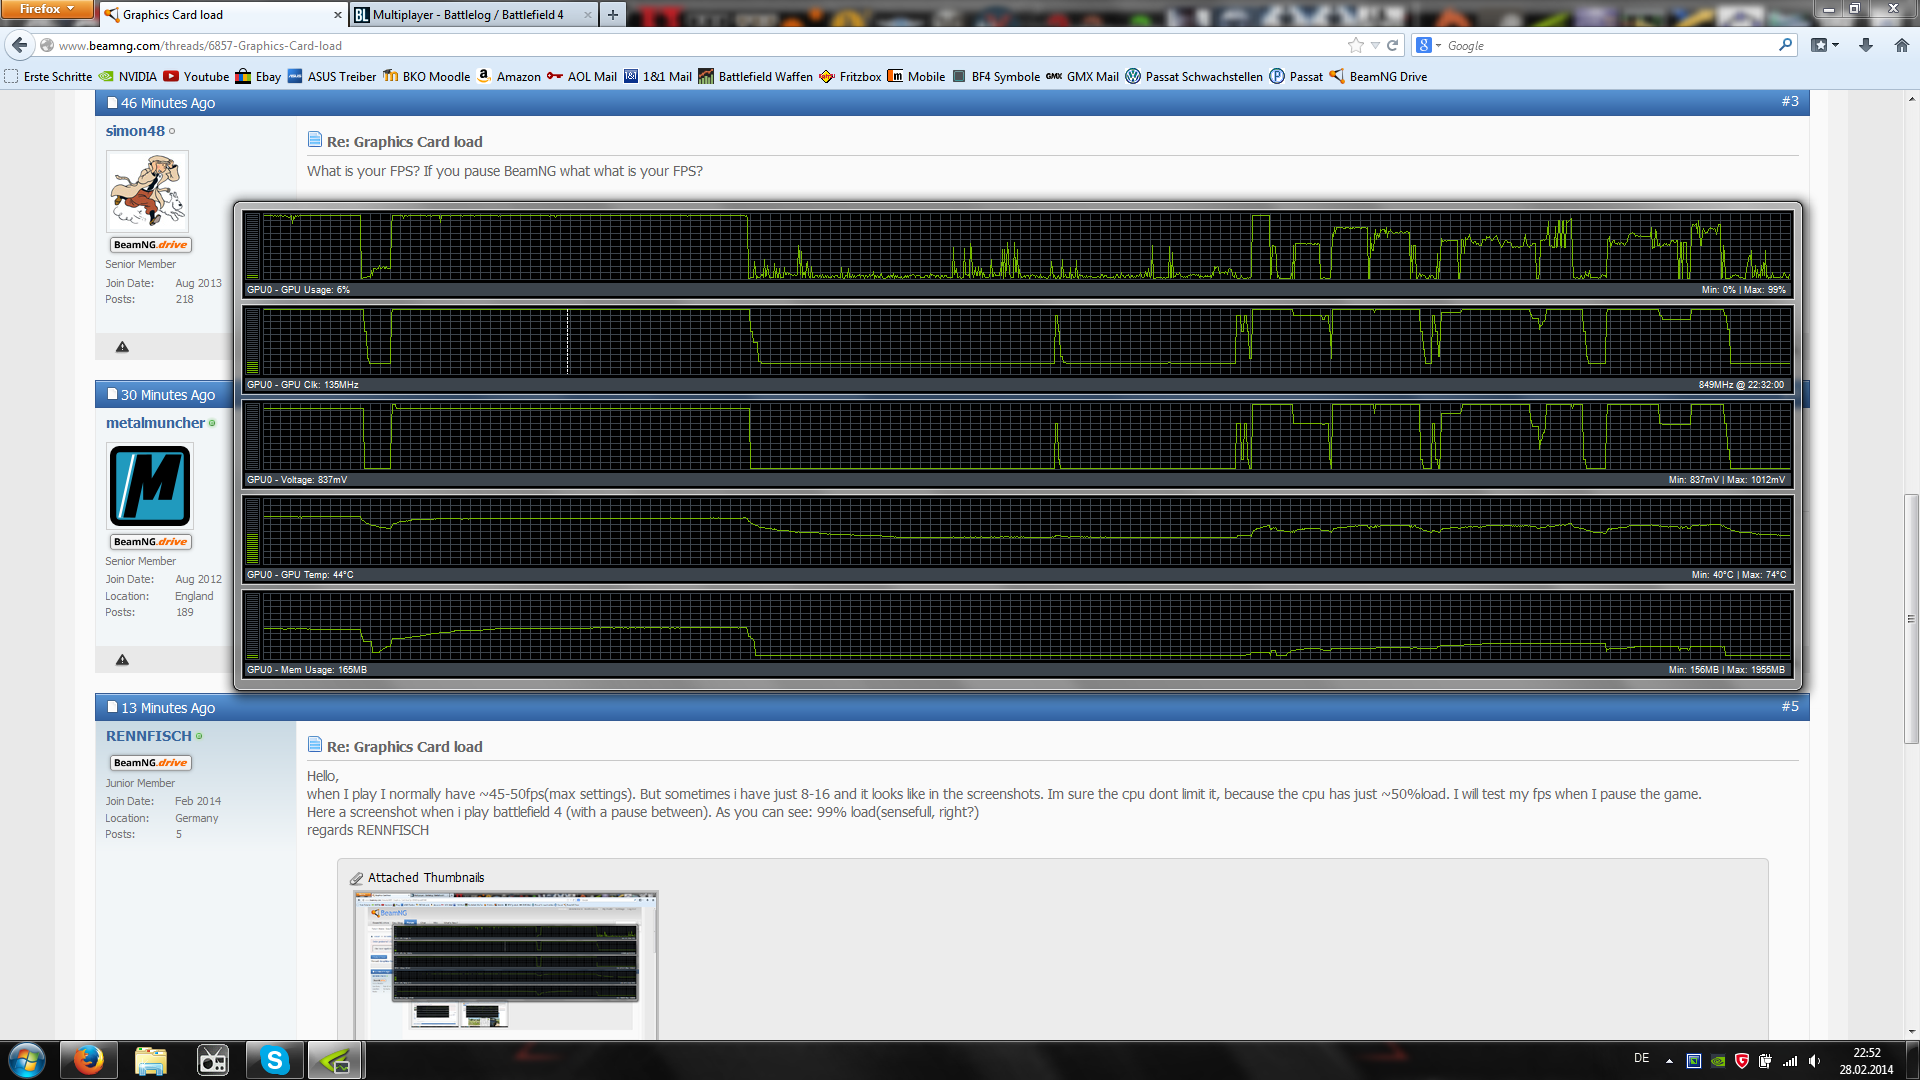Open Youtube bookmark
Screen dimensions: 1920x1080
(196, 76)
